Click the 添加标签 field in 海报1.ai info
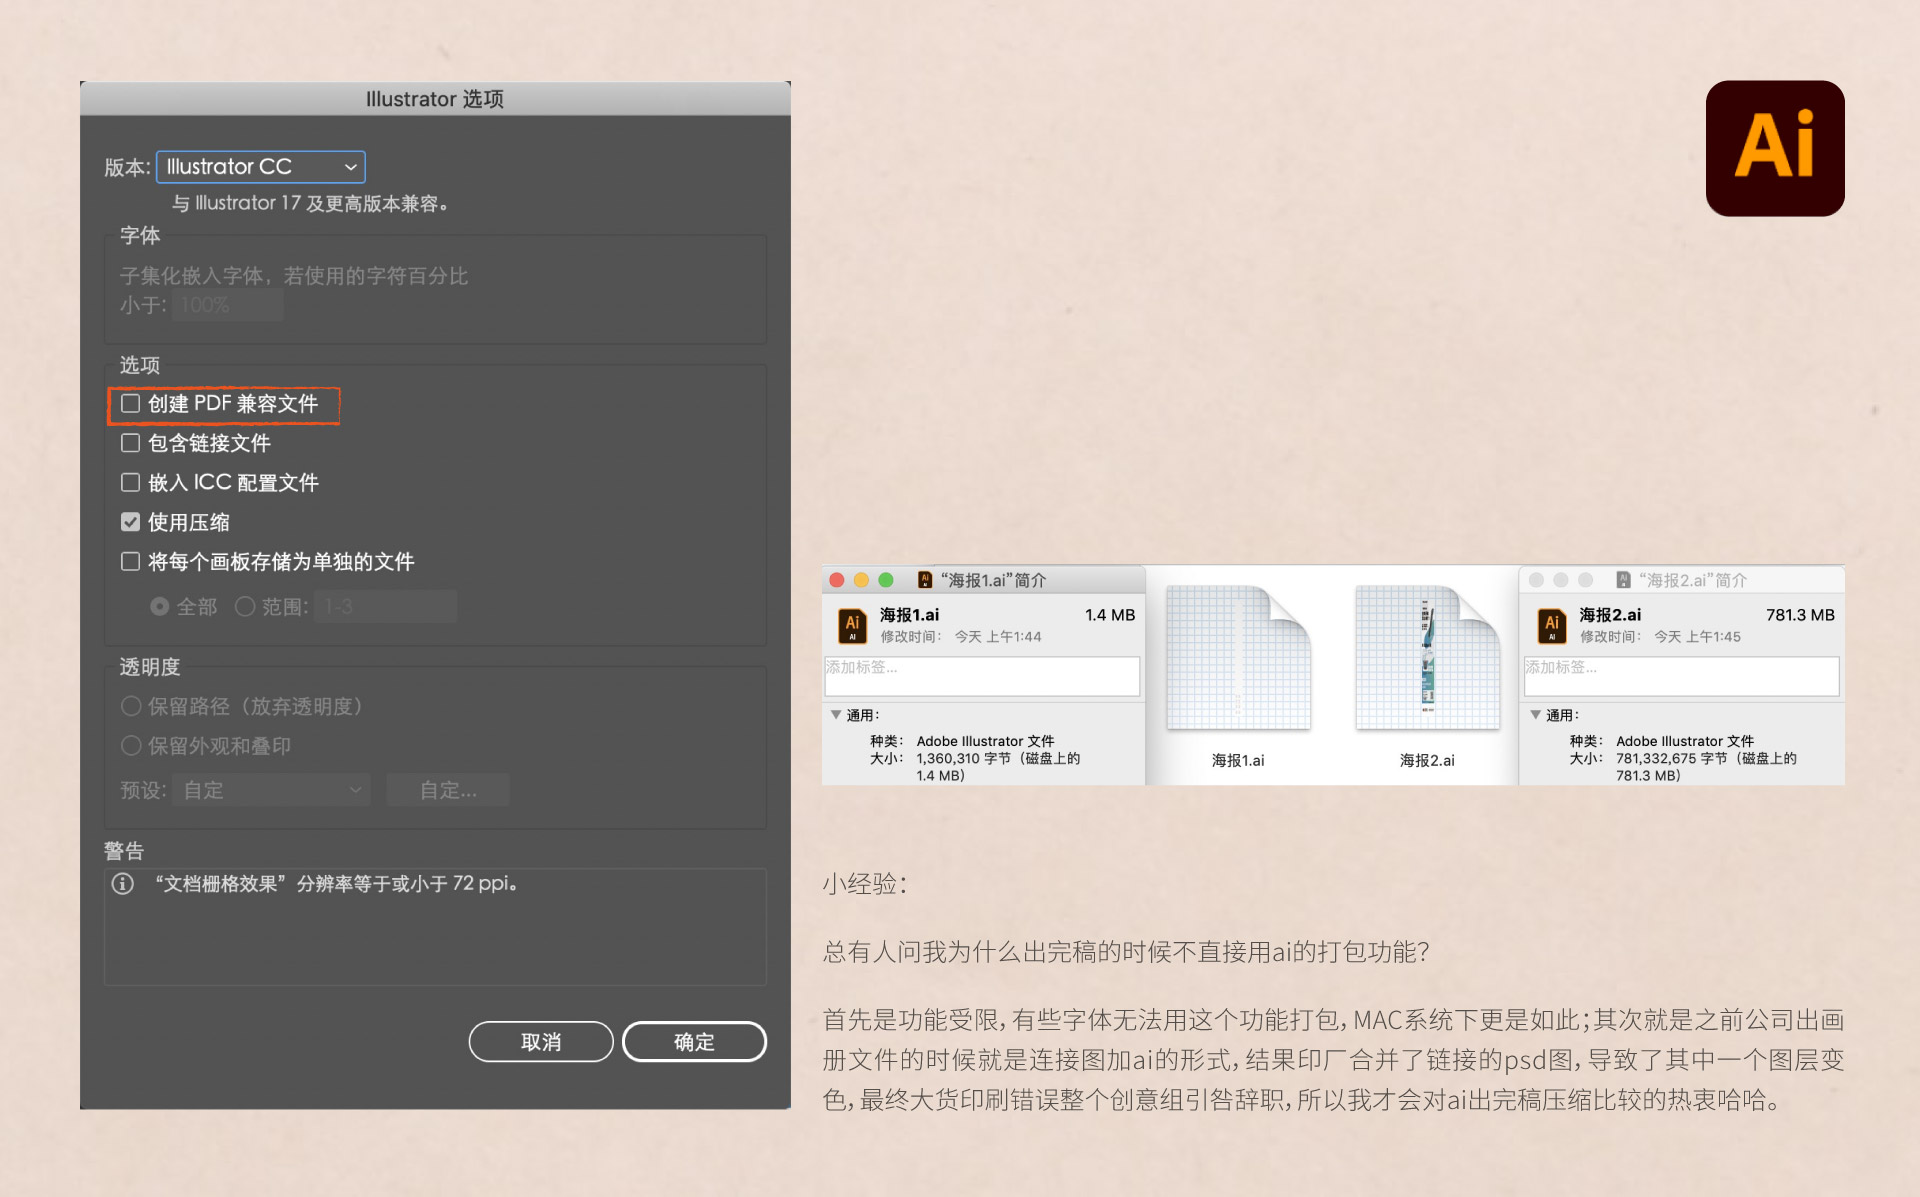1920x1197 pixels. coord(981,676)
